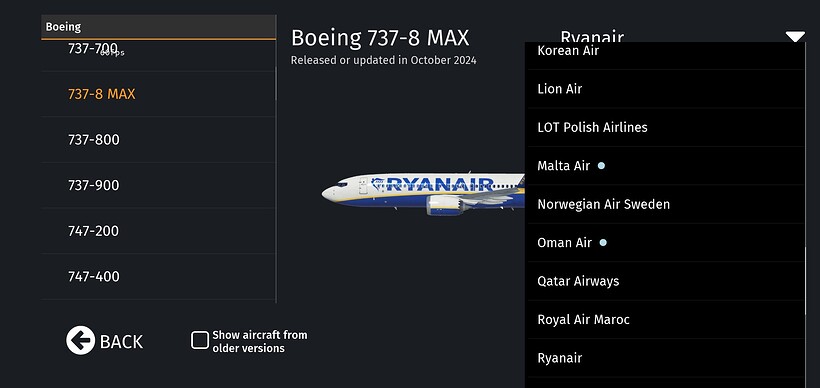Screen dimensions: 820x388
Task: Click the Boeing manufacturer header
Action: [x=158, y=27]
